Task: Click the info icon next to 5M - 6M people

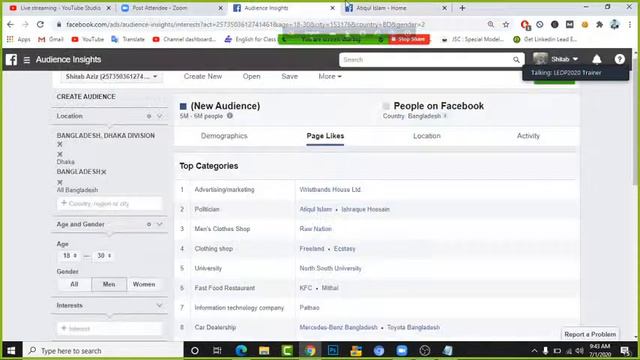Action: click(230, 116)
